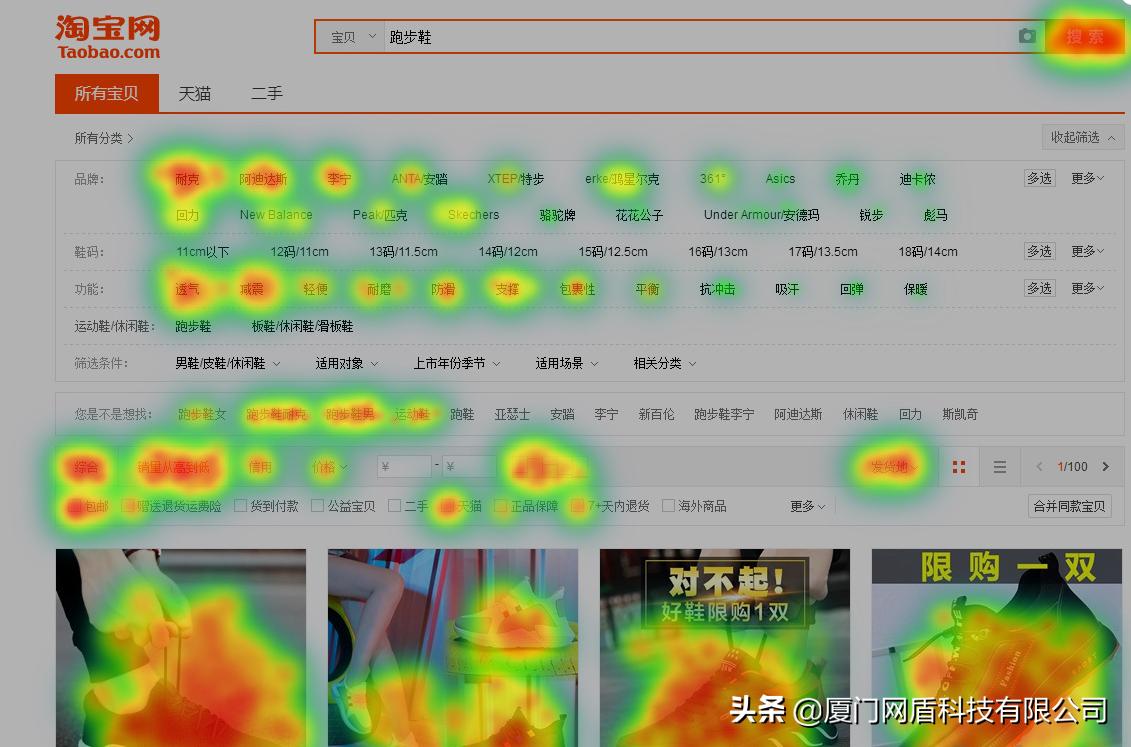Select the 耐克 brand link
The width and height of the screenshot is (1131, 747).
[187, 179]
